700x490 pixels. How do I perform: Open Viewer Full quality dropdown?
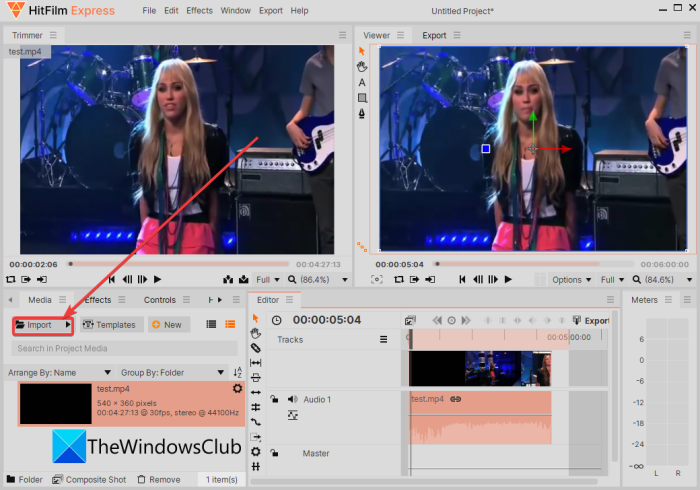click(612, 280)
